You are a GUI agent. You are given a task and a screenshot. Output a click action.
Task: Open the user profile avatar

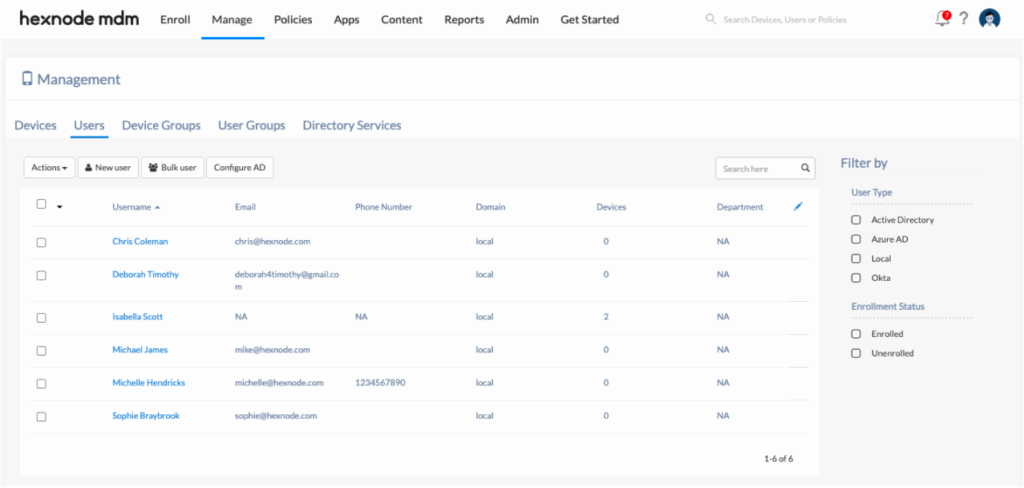pyautogui.click(x=989, y=19)
